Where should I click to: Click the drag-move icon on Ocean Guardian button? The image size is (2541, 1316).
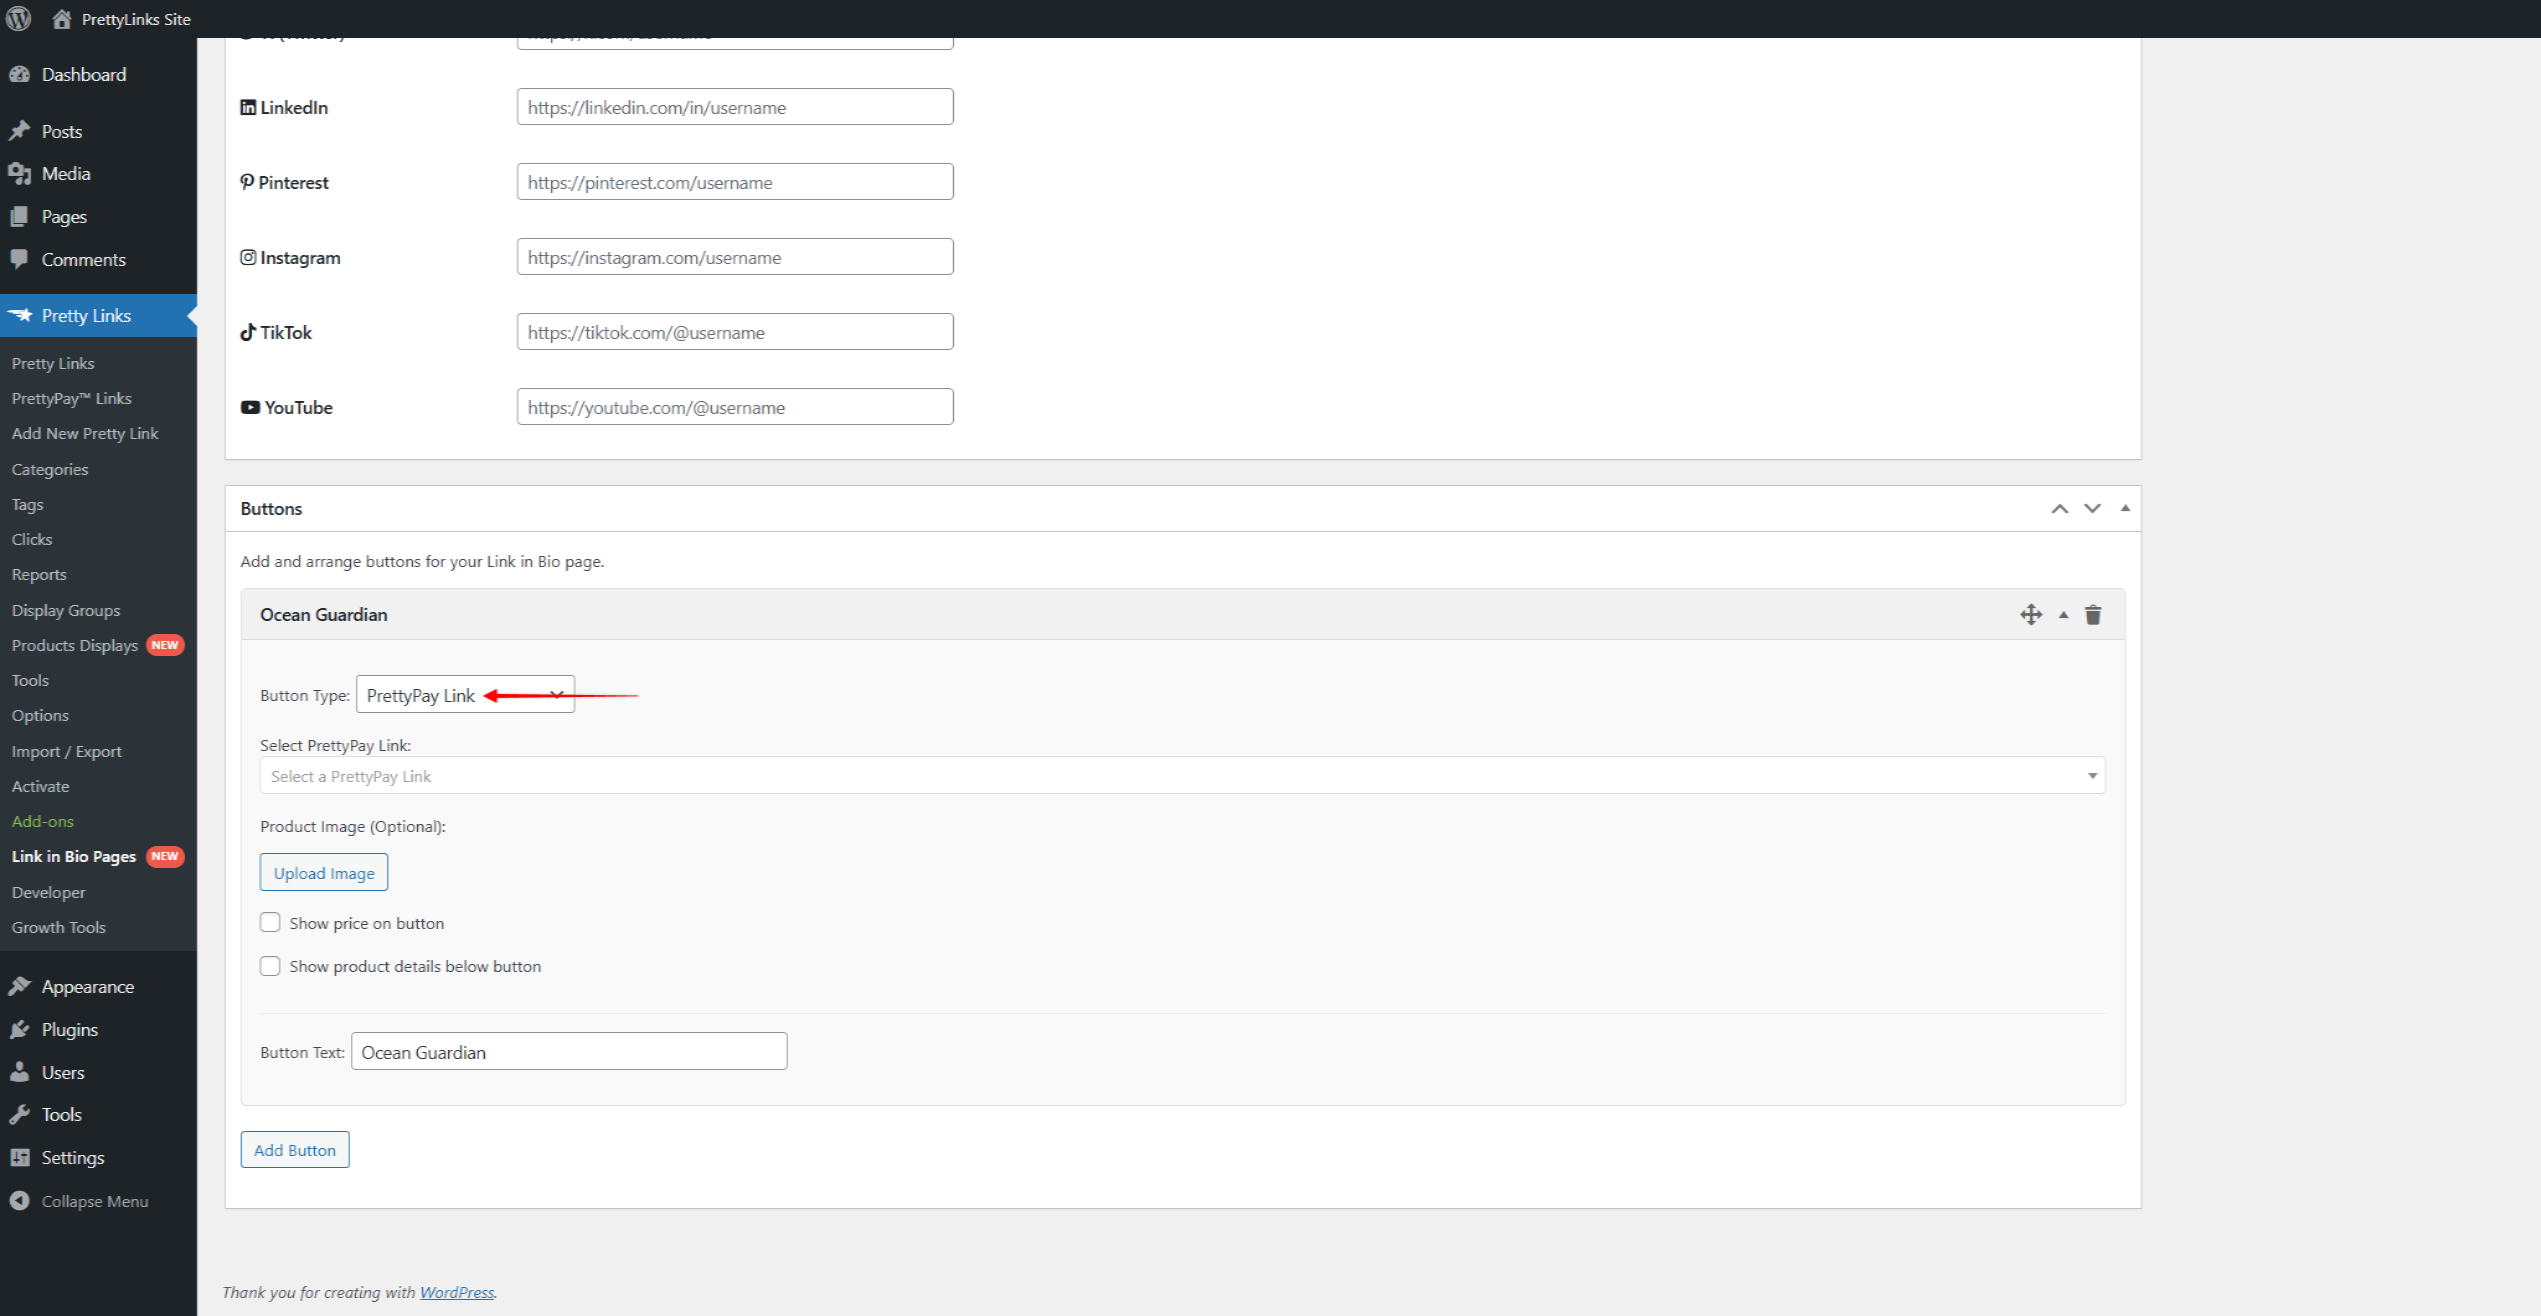pos(2030,614)
